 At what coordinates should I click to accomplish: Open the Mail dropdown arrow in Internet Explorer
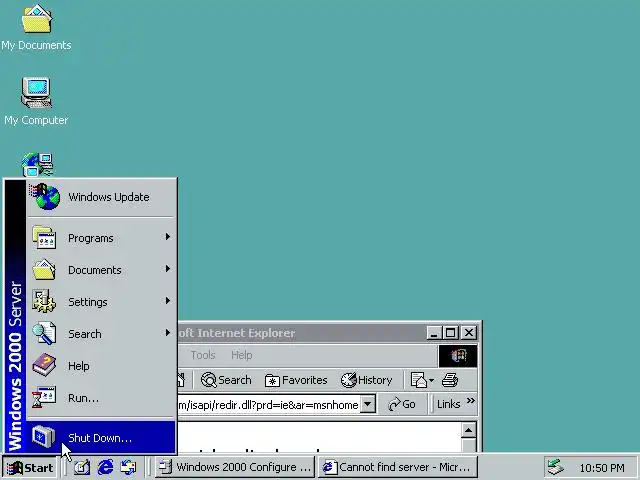click(x=431, y=380)
